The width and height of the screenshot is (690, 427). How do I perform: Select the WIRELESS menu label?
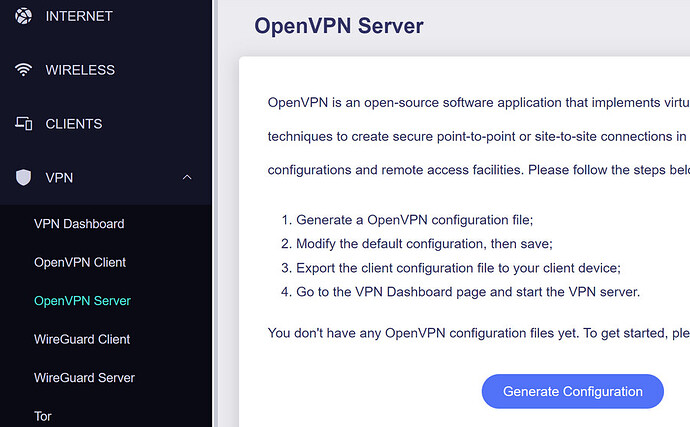(80, 70)
